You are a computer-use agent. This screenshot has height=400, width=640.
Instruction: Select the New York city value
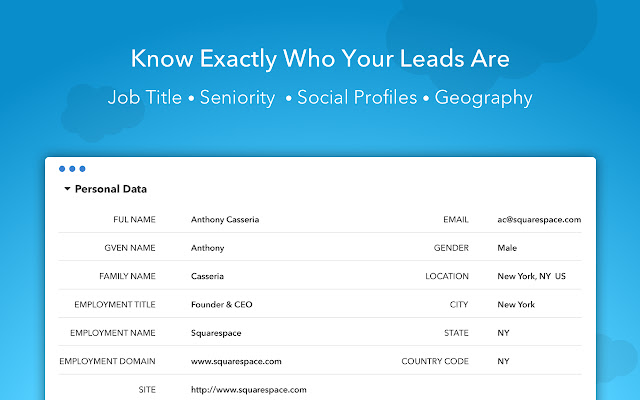click(x=516, y=304)
